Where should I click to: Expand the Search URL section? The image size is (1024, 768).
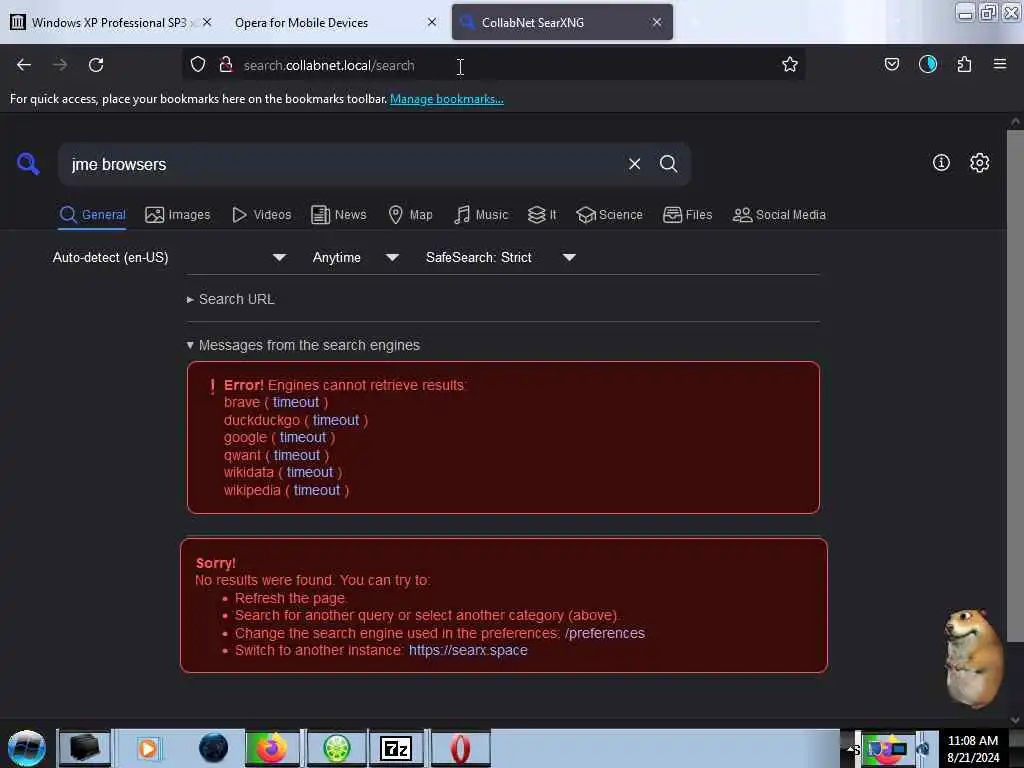(x=231, y=299)
